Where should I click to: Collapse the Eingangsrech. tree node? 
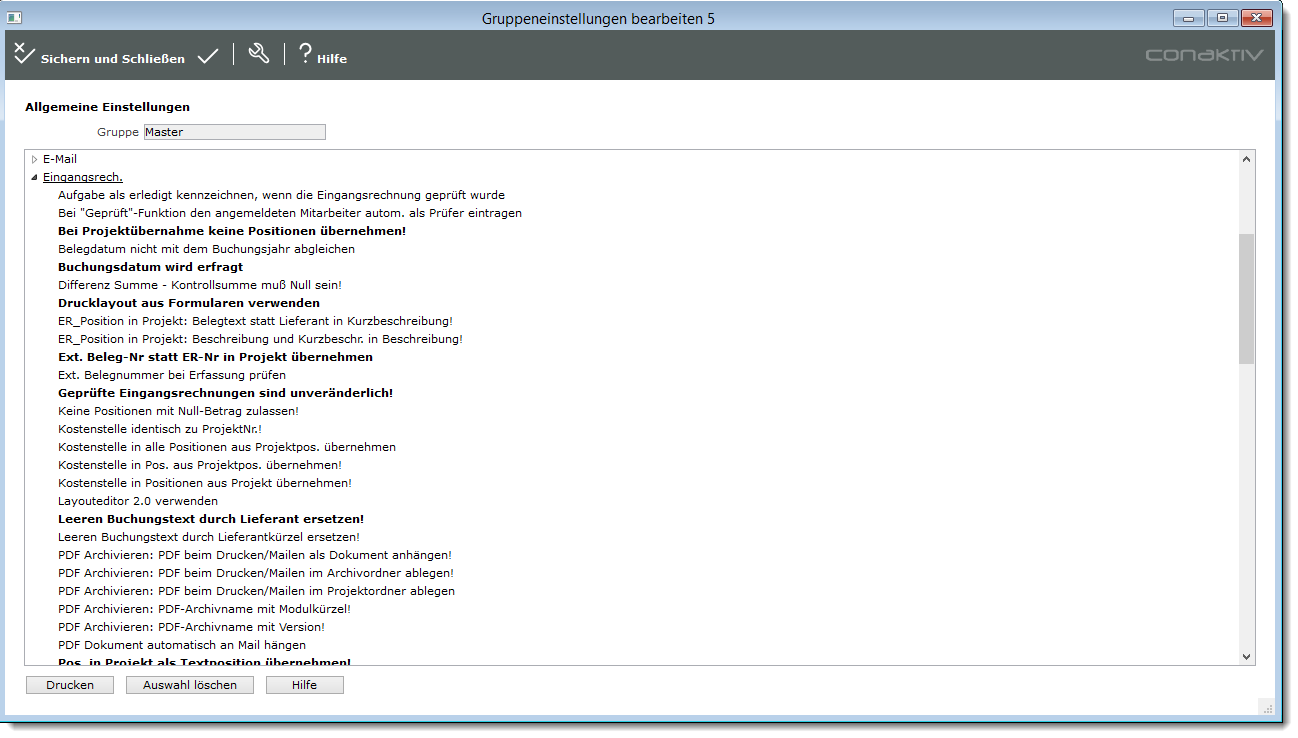pyautogui.click(x=34, y=177)
